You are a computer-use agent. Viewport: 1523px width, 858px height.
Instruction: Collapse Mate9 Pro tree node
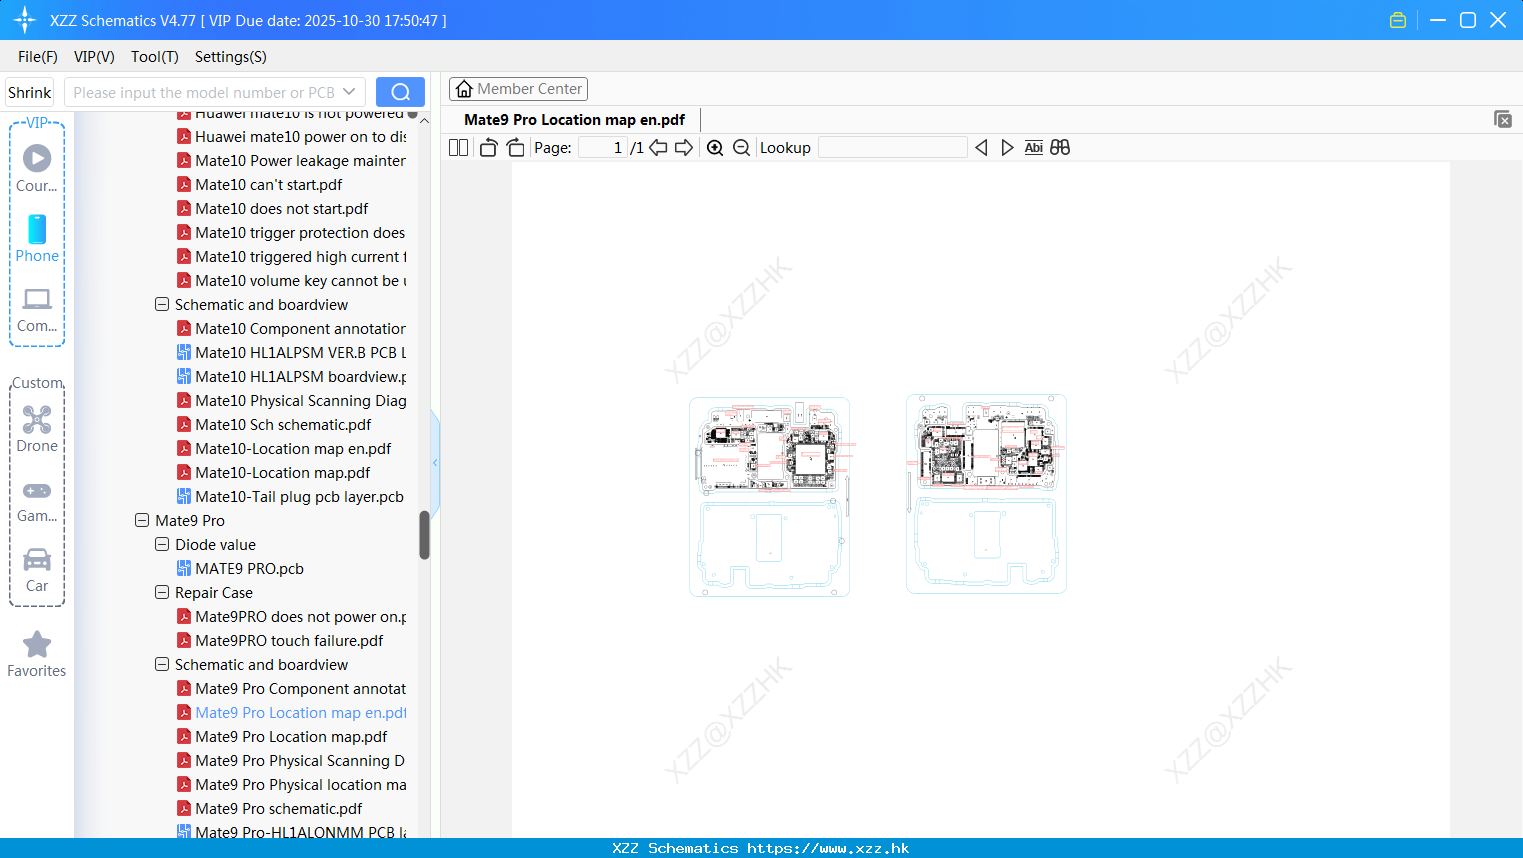(x=142, y=521)
